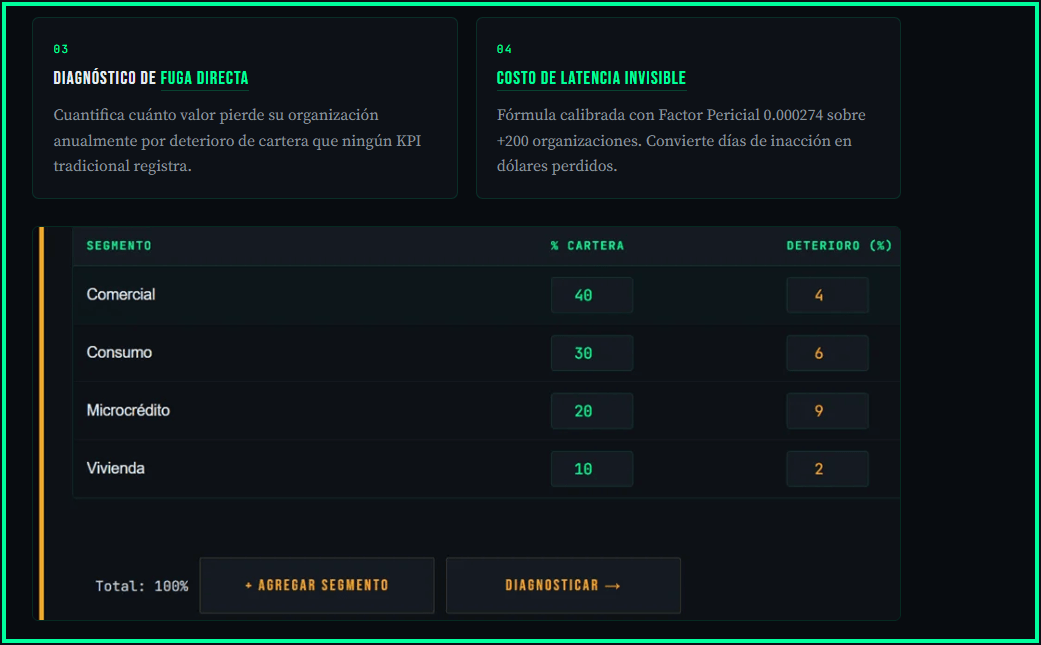The height and width of the screenshot is (645, 1041).
Task: Click the 04 card number
Action: 504,49
